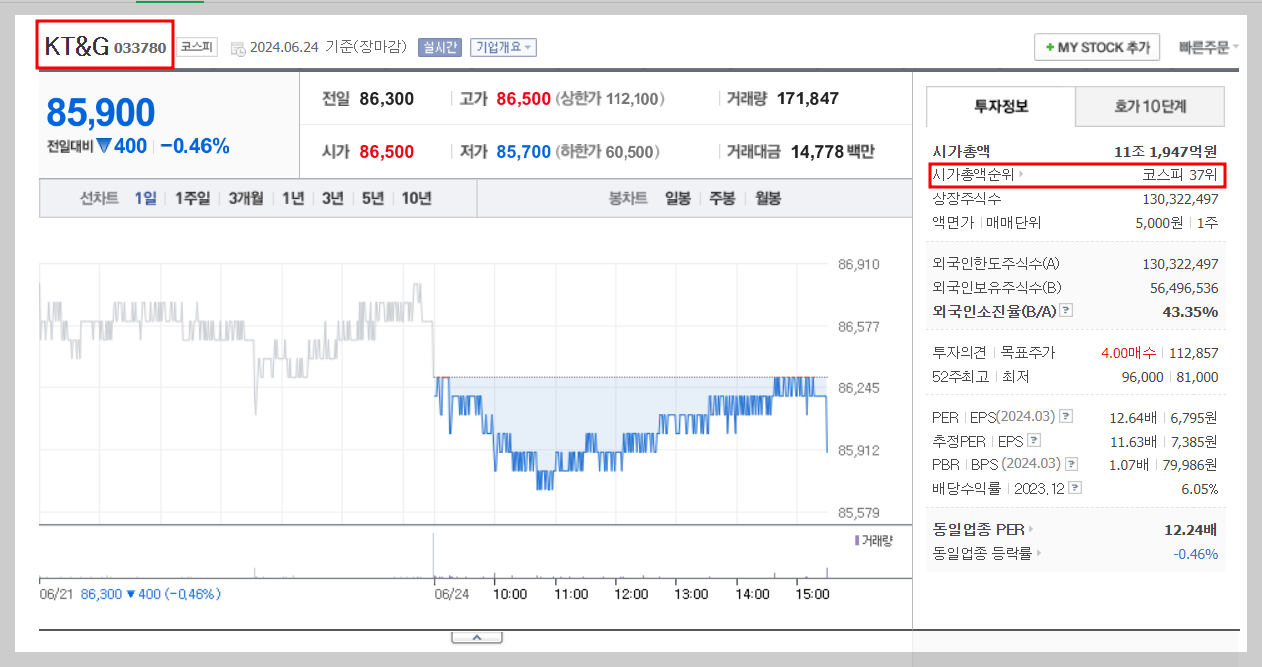Click the stock code 033780

point(140,48)
